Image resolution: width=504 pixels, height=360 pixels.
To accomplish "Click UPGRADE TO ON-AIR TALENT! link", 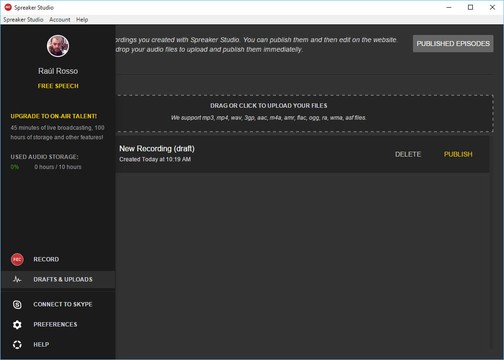I will pyautogui.click(x=54, y=116).
